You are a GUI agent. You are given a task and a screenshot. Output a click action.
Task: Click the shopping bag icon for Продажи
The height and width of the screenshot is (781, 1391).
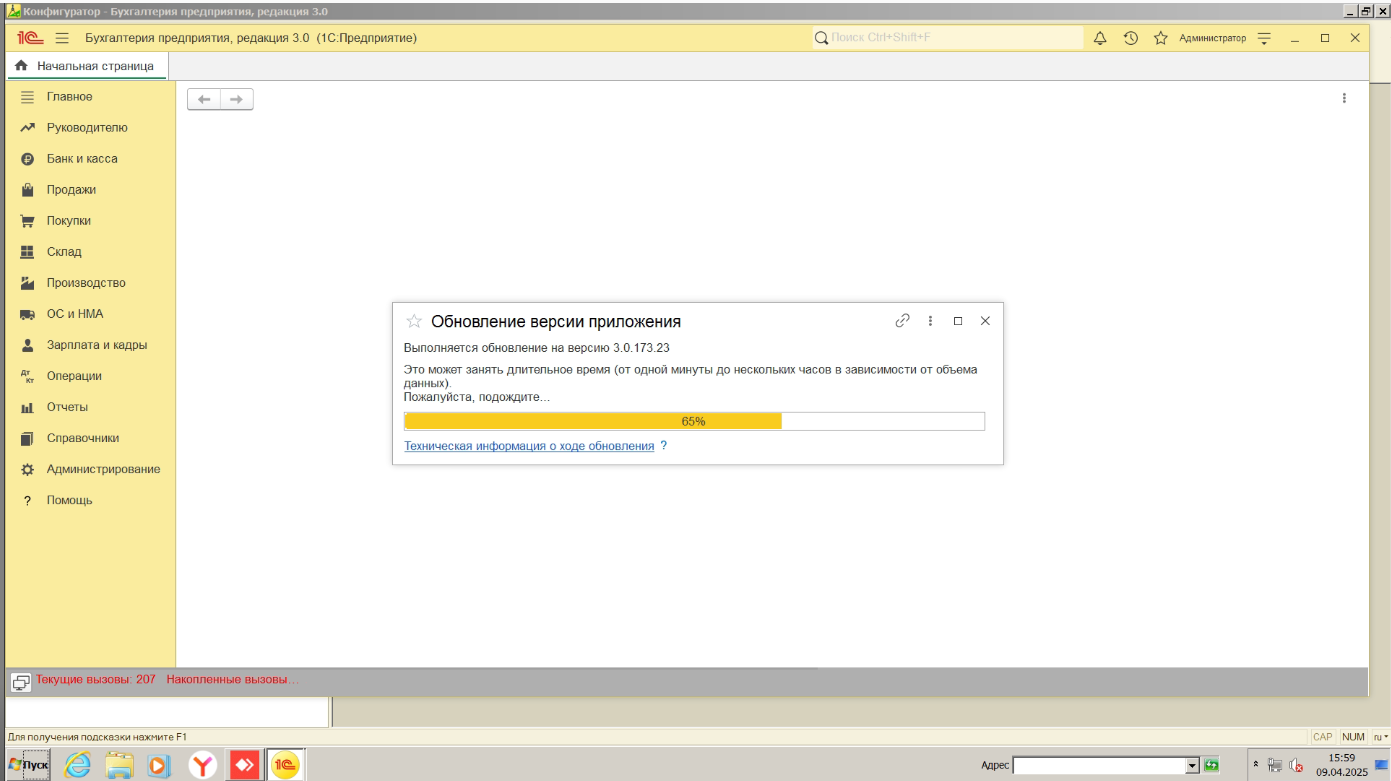pyautogui.click(x=28, y=190)
